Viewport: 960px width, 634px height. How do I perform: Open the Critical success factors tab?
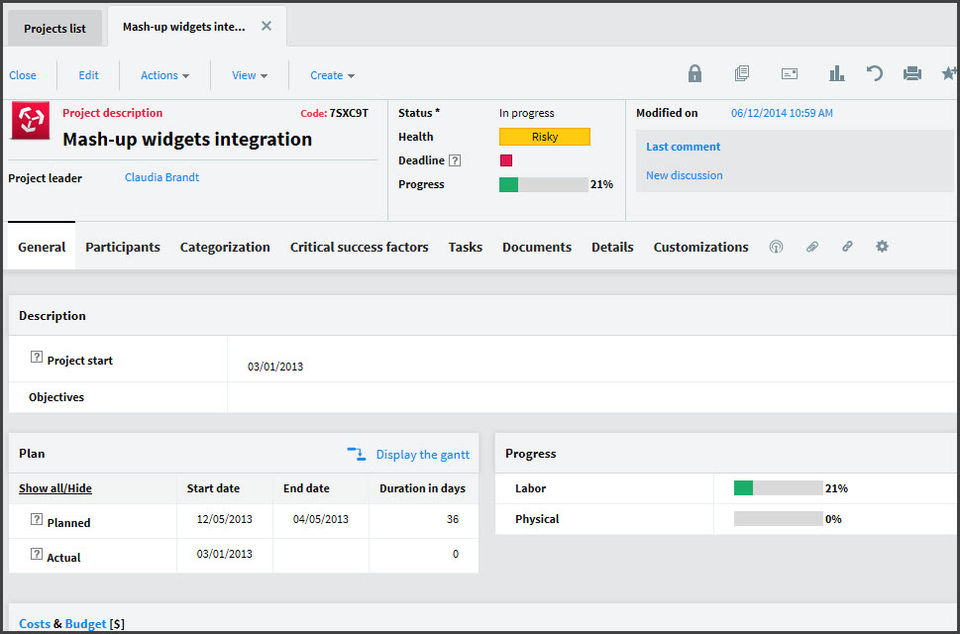[x=359, y=247]
